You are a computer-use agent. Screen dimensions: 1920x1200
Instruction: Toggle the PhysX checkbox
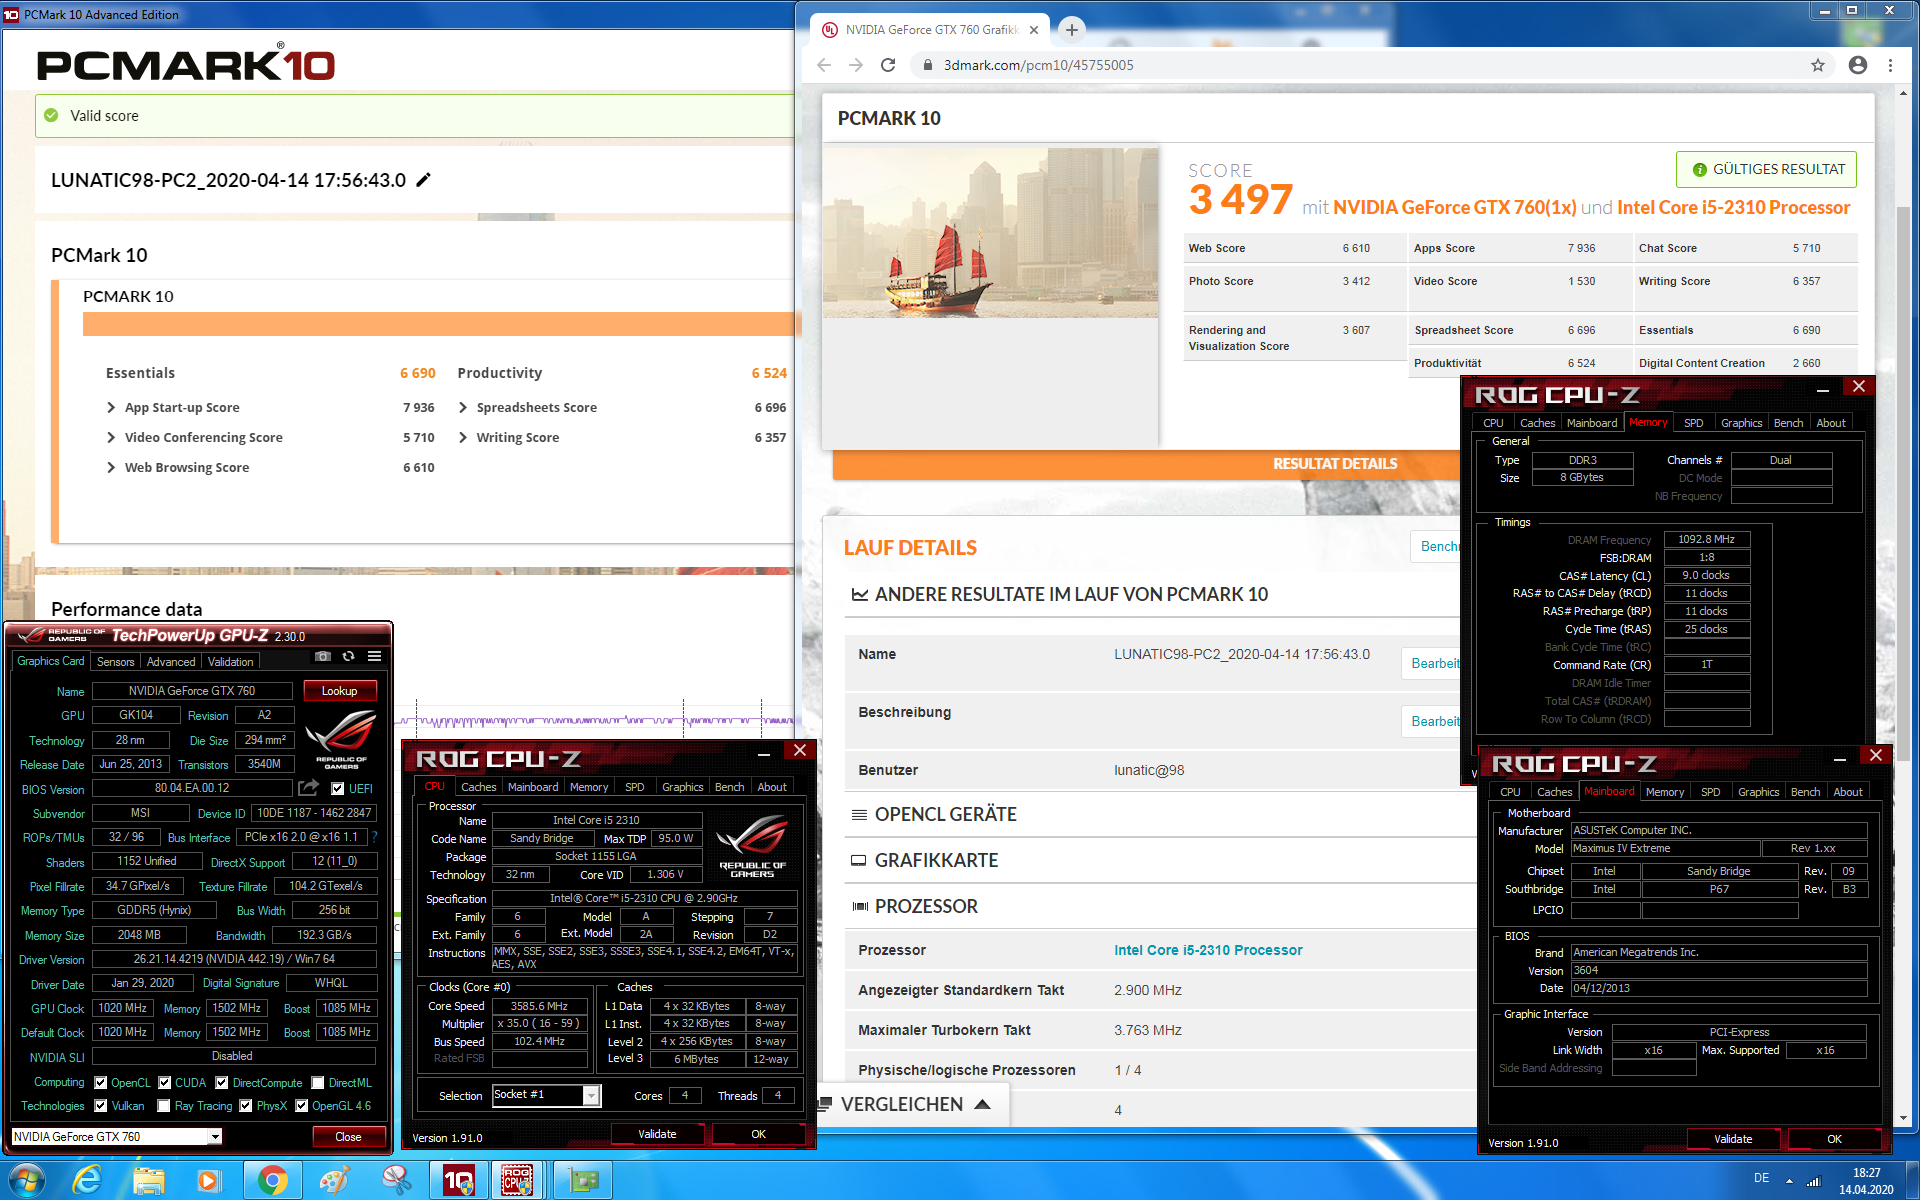[x=246, y=1105]
